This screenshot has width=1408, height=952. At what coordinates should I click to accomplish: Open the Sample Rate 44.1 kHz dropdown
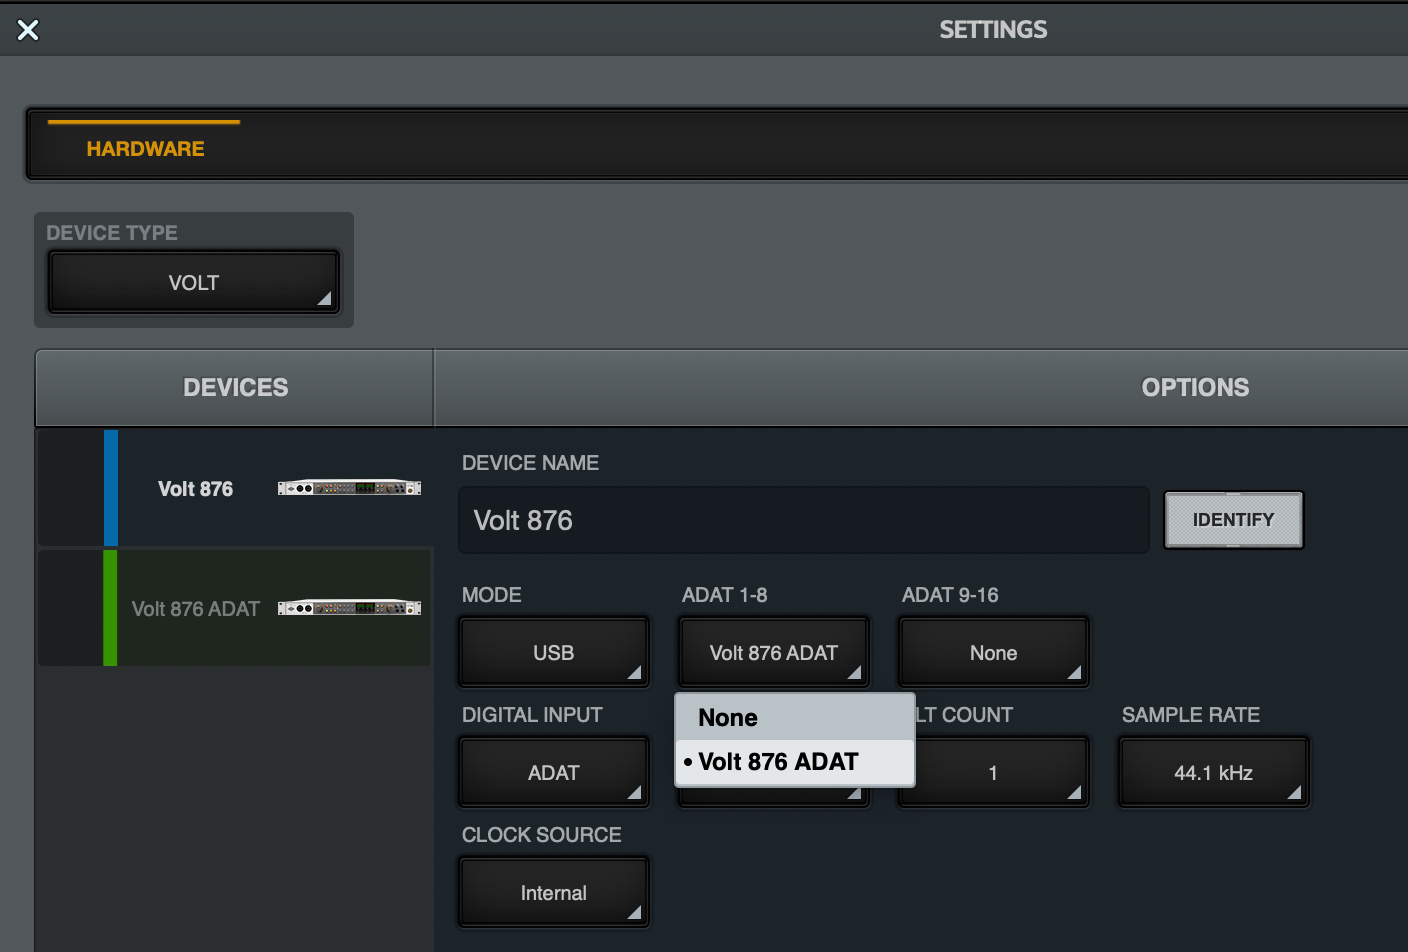pyautogui.click(x=1213, y=773)
